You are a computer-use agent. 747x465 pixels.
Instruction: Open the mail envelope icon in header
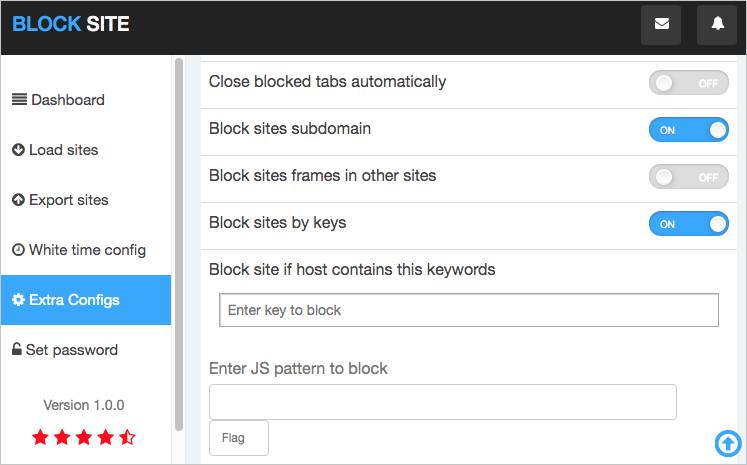(x=661, y=24)
